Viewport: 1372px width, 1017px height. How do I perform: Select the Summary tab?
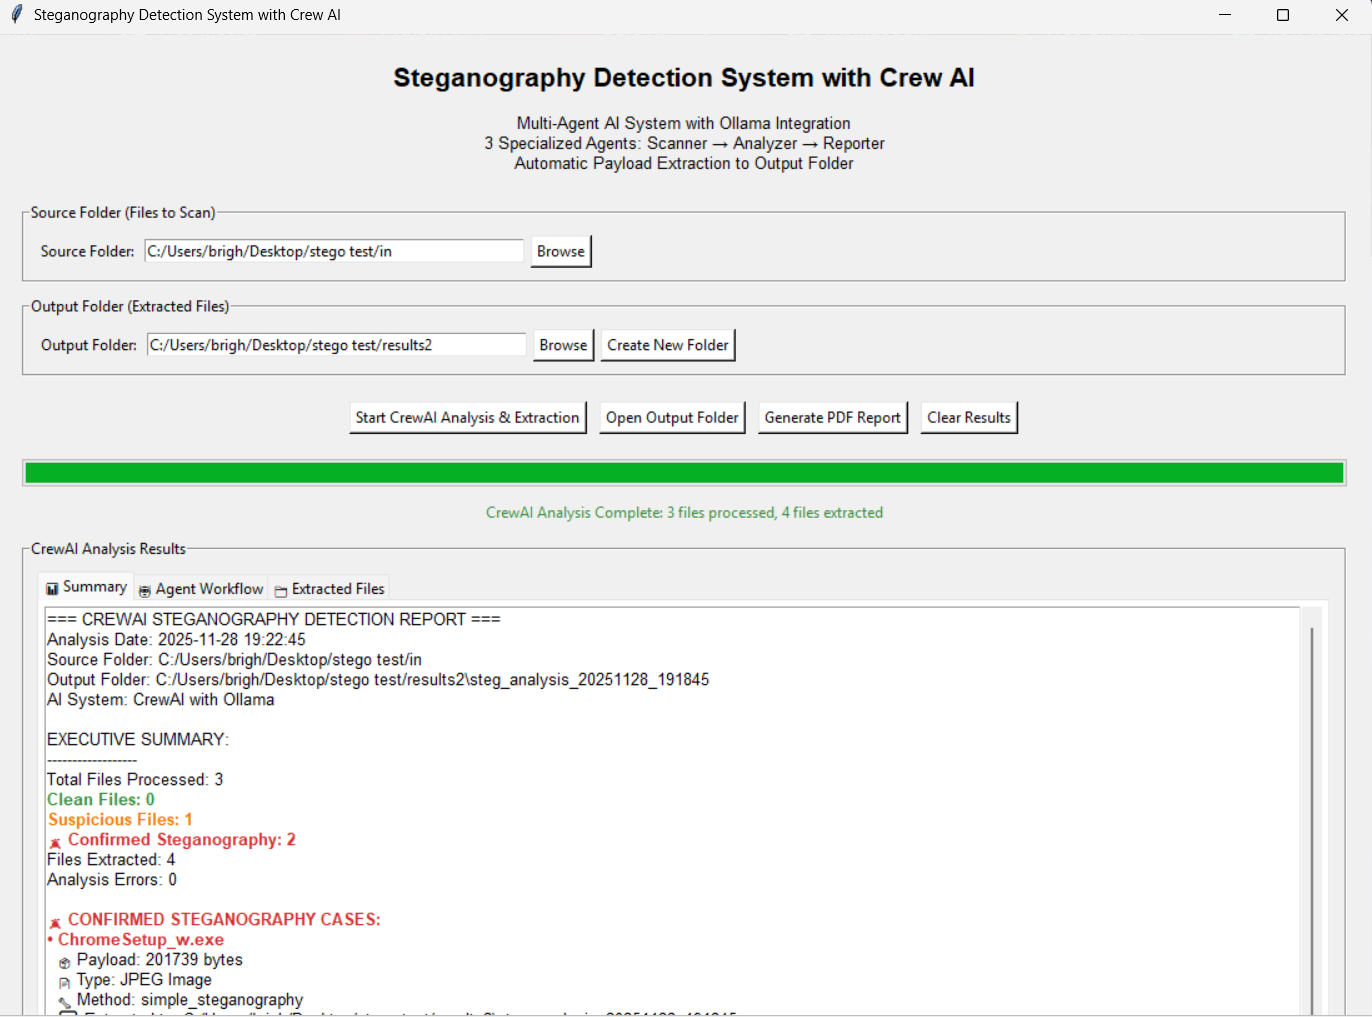[86, 588]
